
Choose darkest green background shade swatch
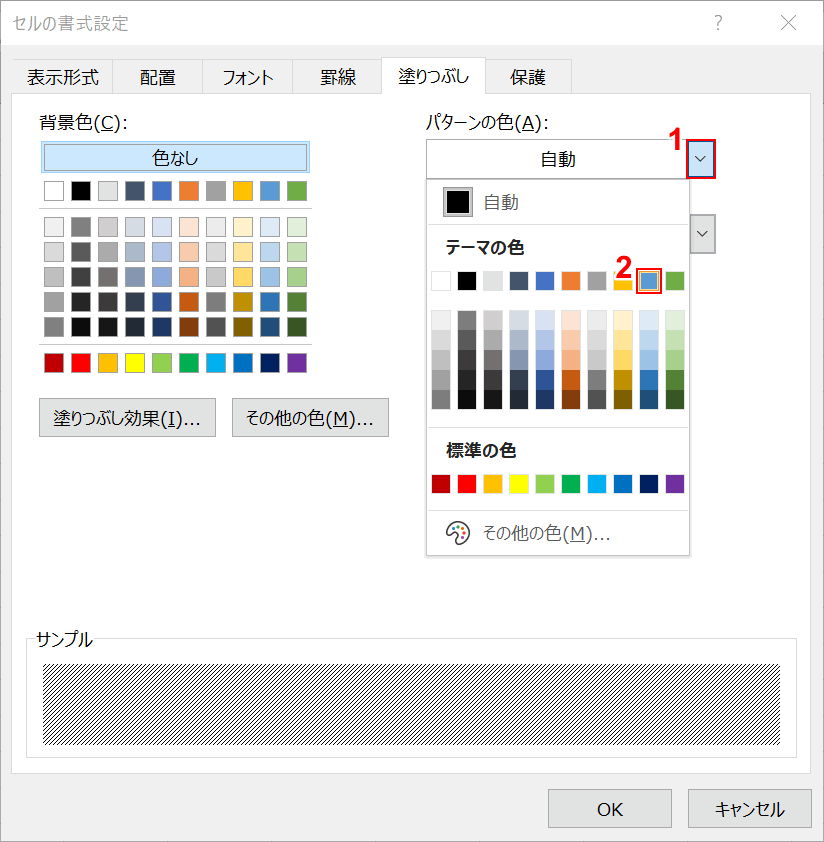point(297,326)
